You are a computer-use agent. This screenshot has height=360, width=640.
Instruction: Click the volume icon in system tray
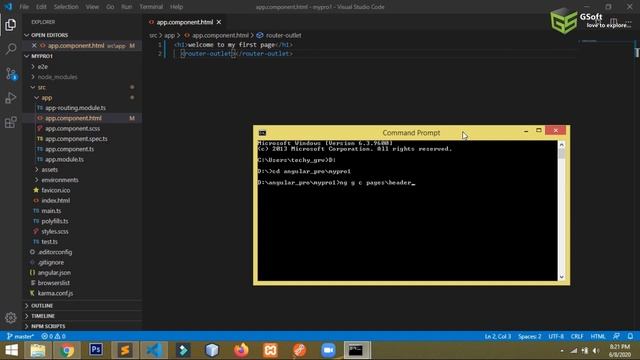596,351
